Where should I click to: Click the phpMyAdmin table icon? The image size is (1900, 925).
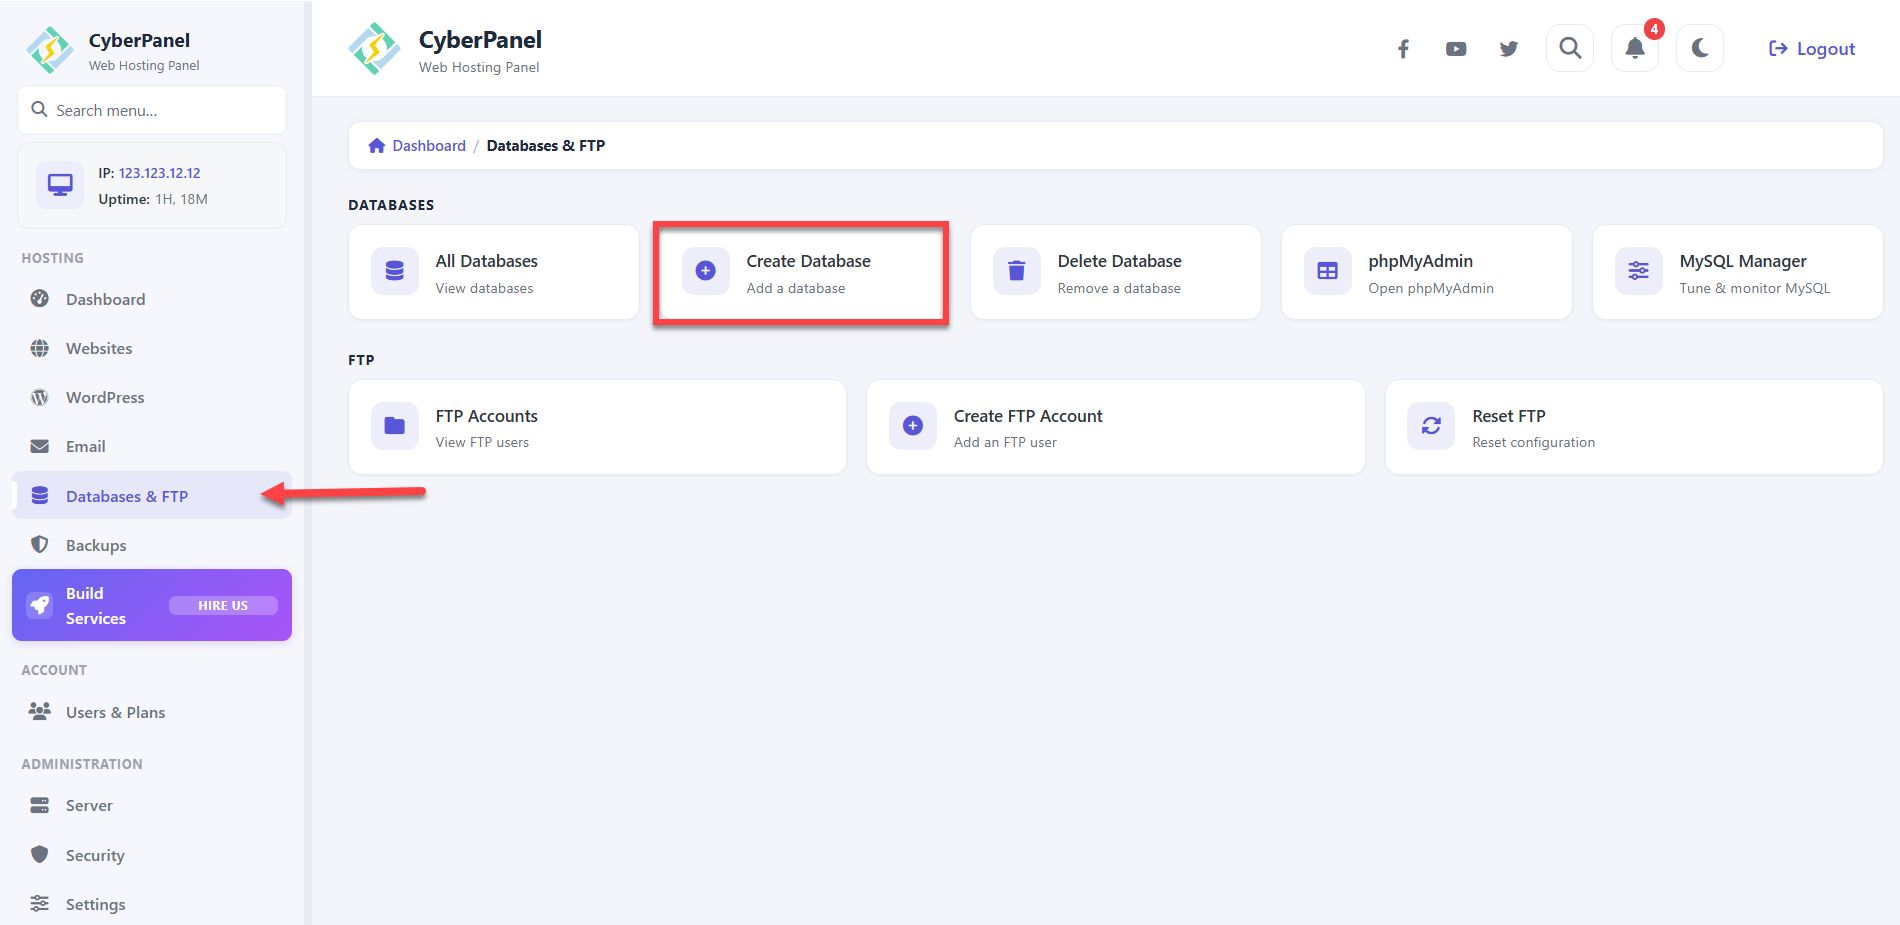[x=1328, y=271]
